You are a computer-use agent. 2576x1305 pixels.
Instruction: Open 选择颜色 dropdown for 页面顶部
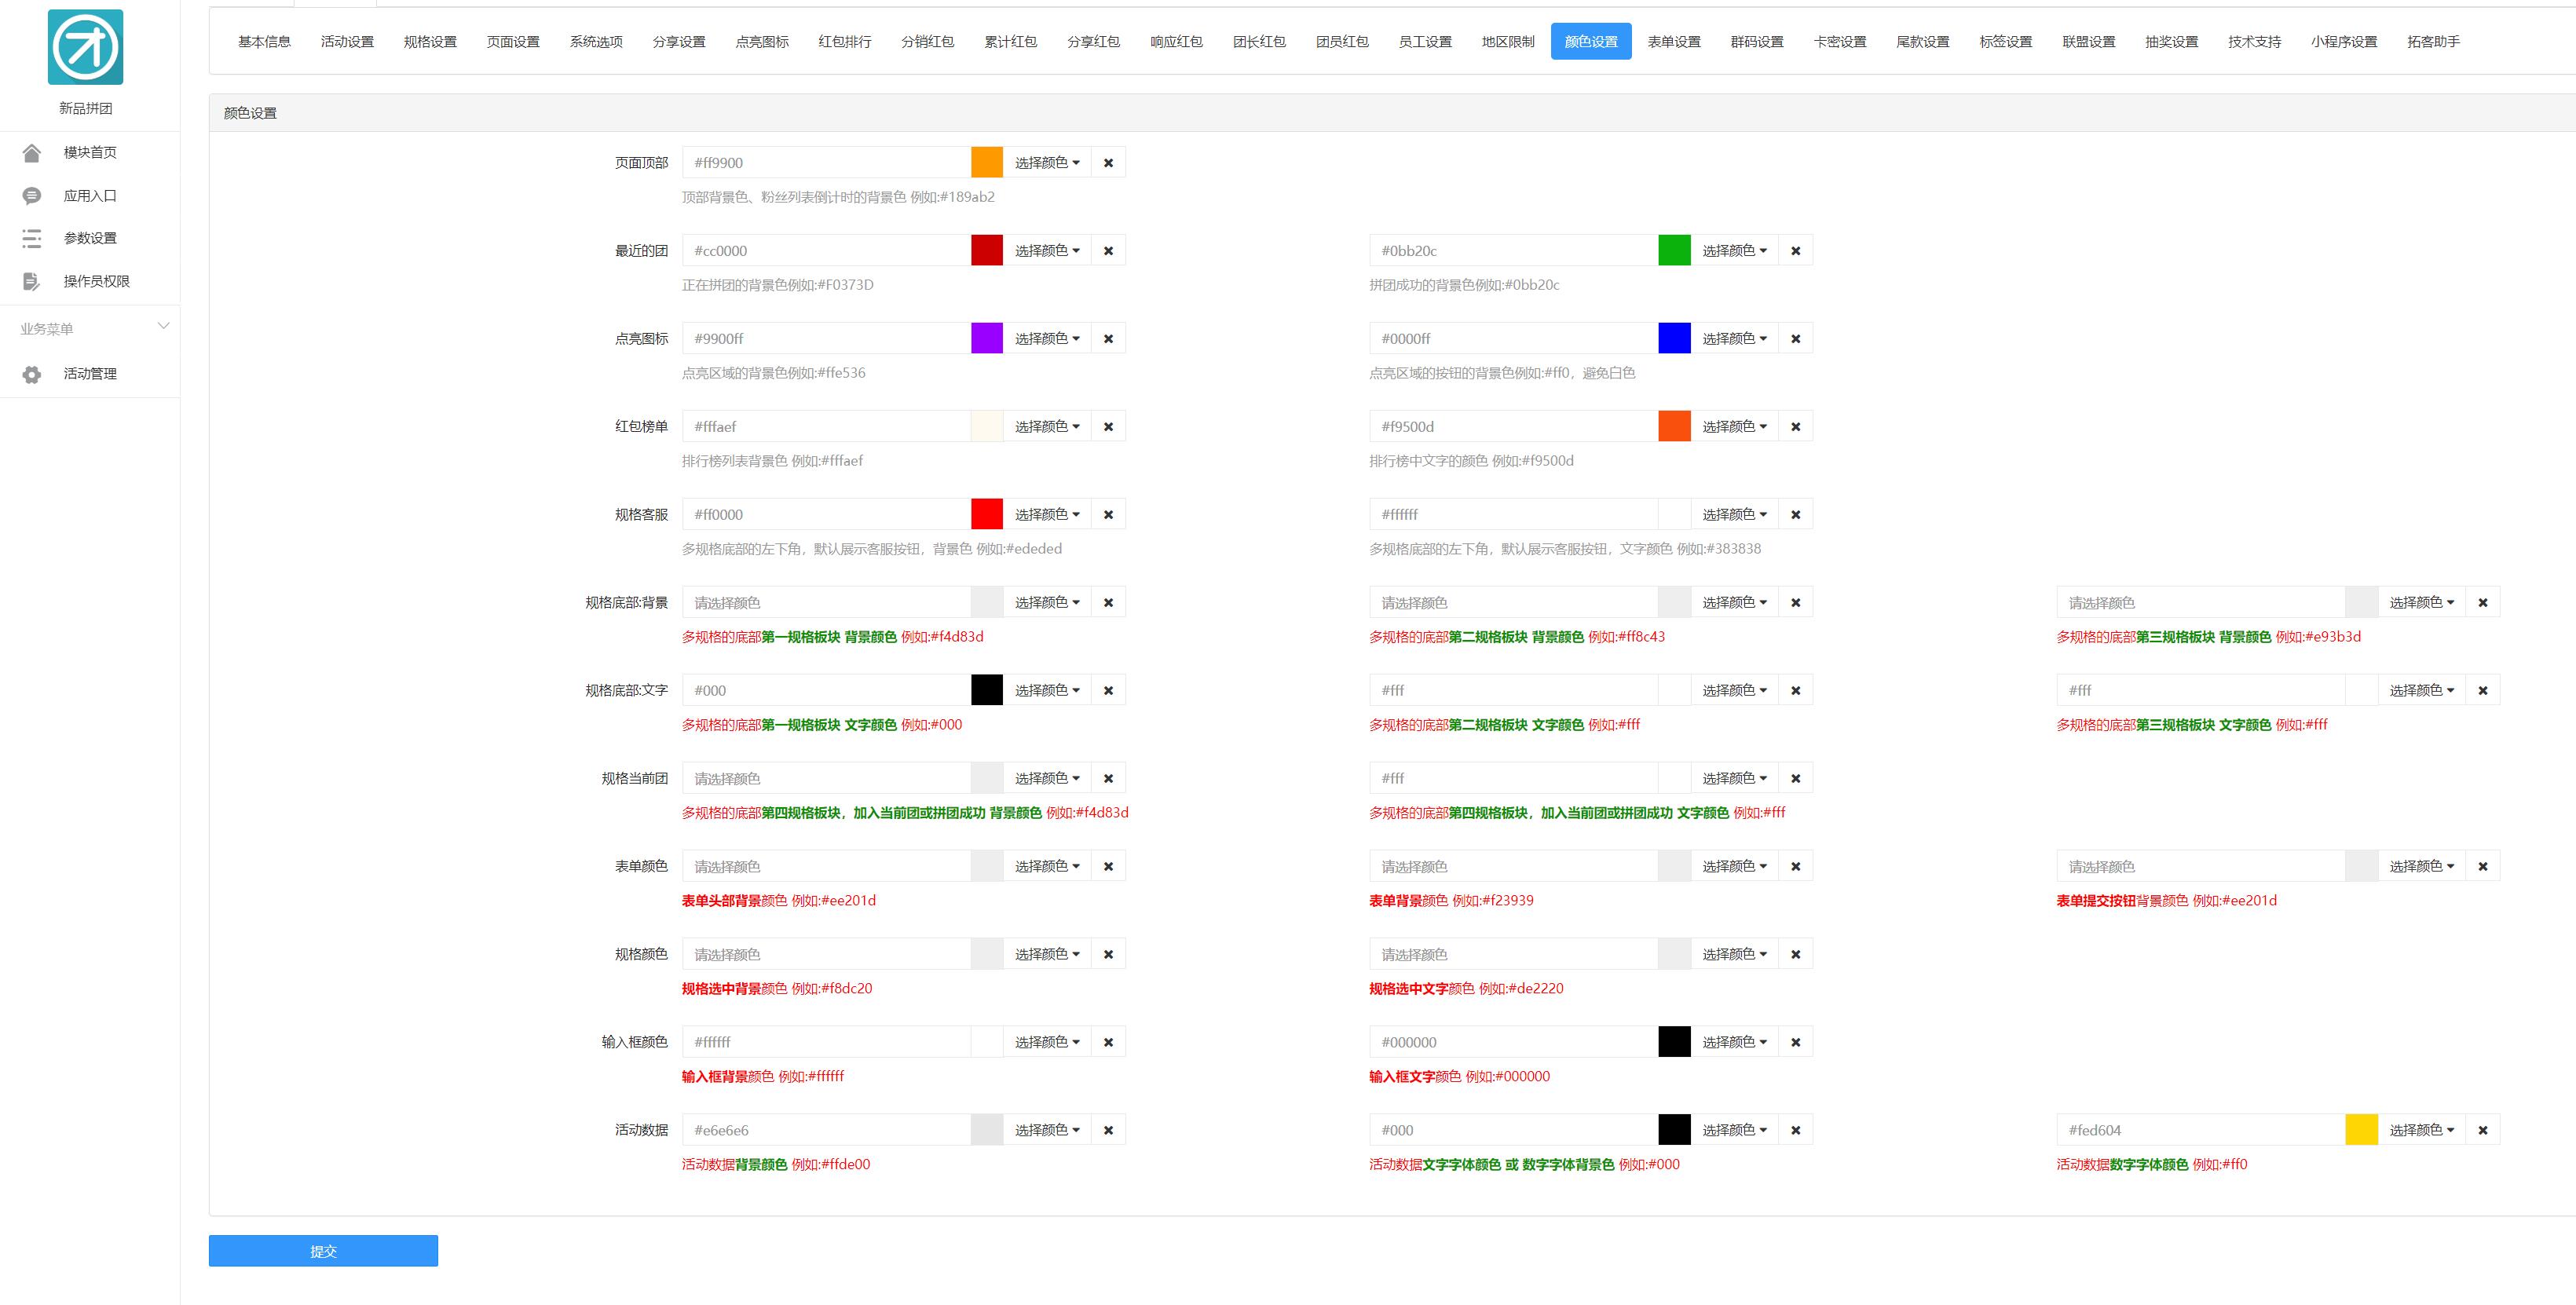click(1047, 163)
